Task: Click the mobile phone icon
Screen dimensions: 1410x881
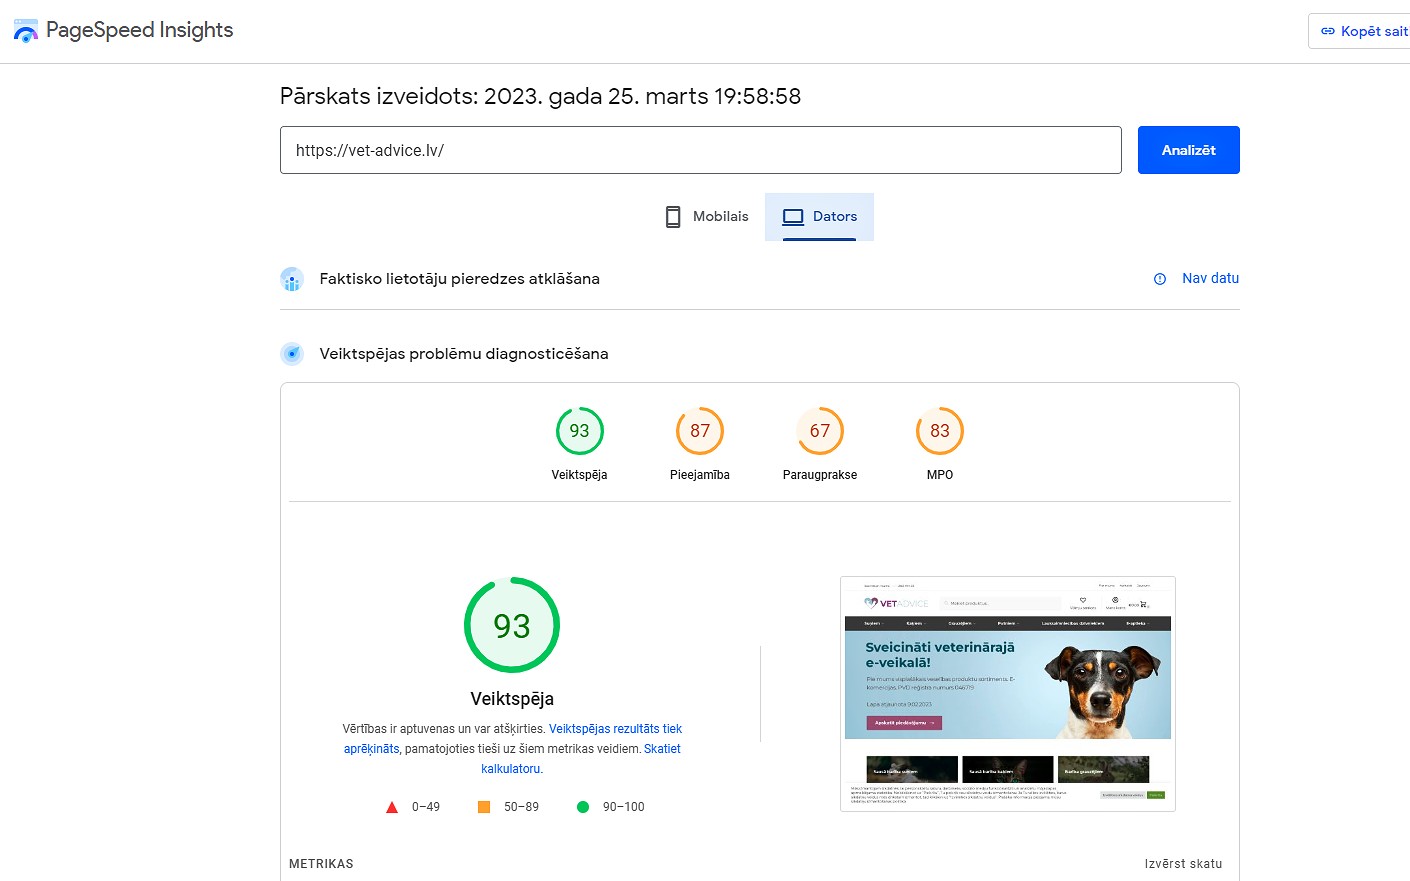Action: pos(673,217)
